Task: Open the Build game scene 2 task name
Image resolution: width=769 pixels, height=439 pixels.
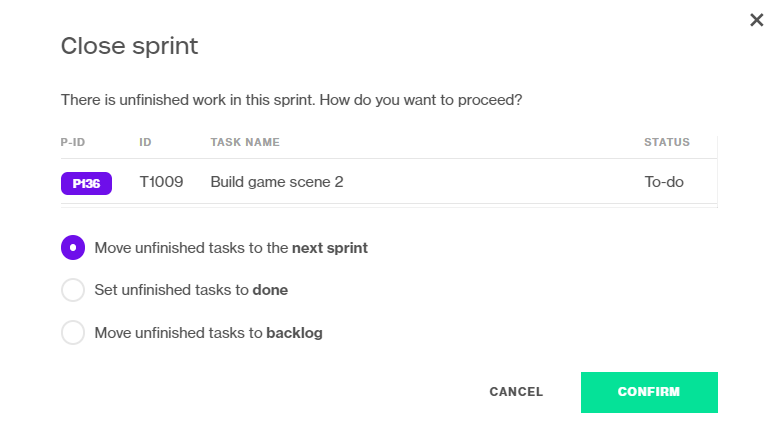Action: pyautogui.click(x=277, y=182)
